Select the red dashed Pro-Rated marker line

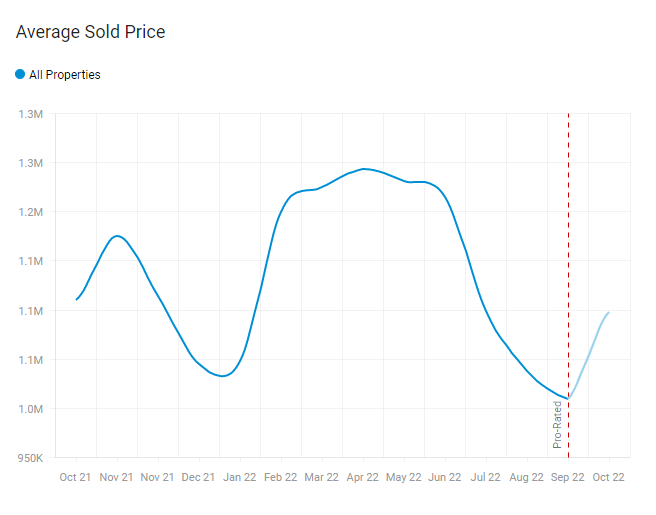568,250
